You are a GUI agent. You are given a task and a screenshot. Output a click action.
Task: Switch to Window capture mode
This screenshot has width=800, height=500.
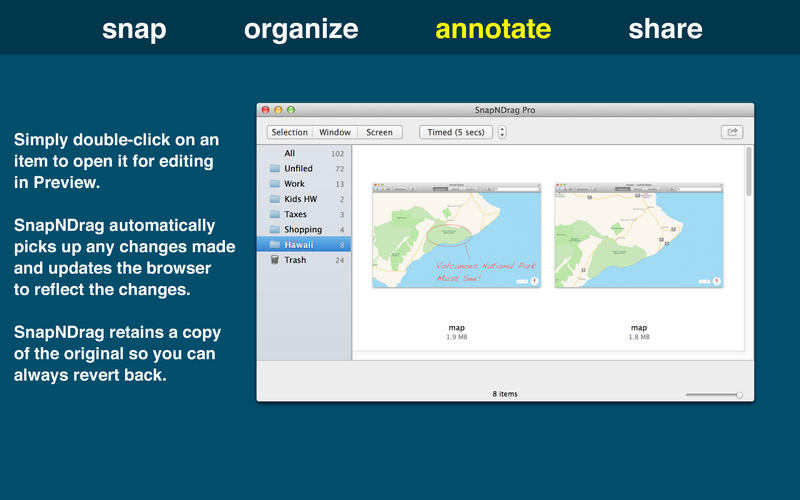click(335, 132)
